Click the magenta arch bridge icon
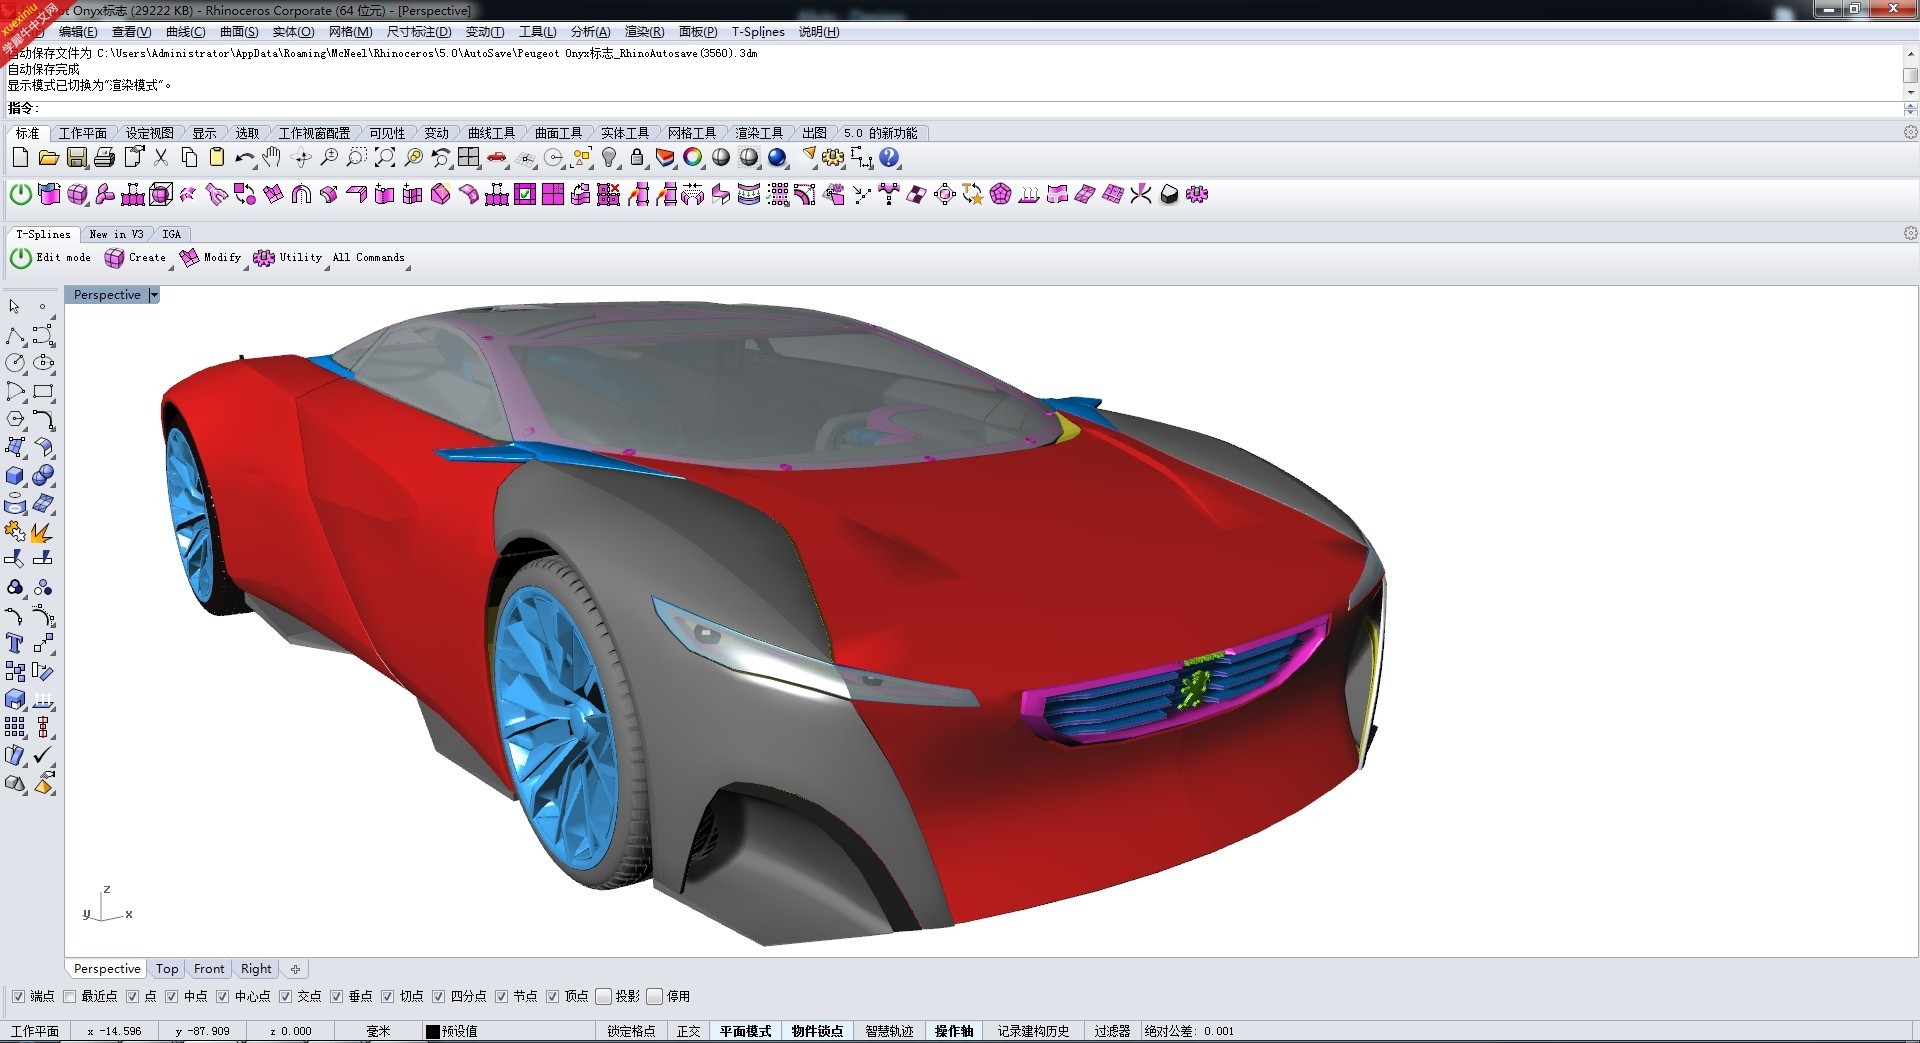The image size is (1920, 1043). click(x=301, y=194)
